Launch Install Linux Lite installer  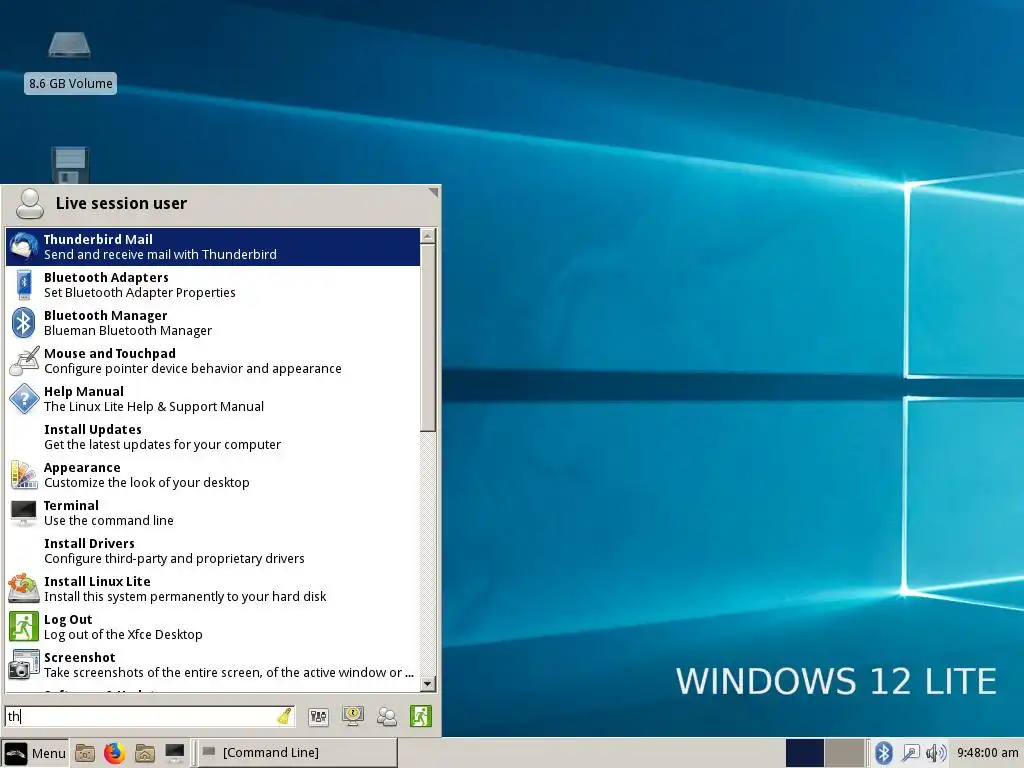pos(213,588)
